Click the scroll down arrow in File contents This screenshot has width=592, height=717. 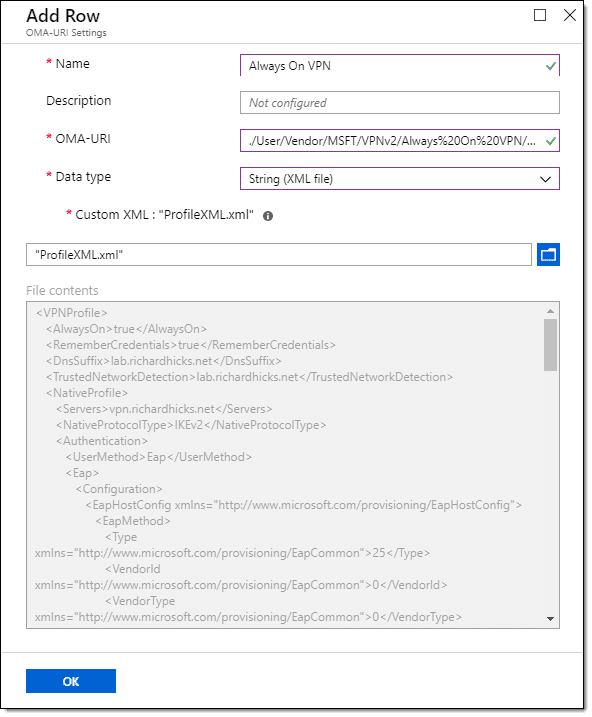(550, 619)
